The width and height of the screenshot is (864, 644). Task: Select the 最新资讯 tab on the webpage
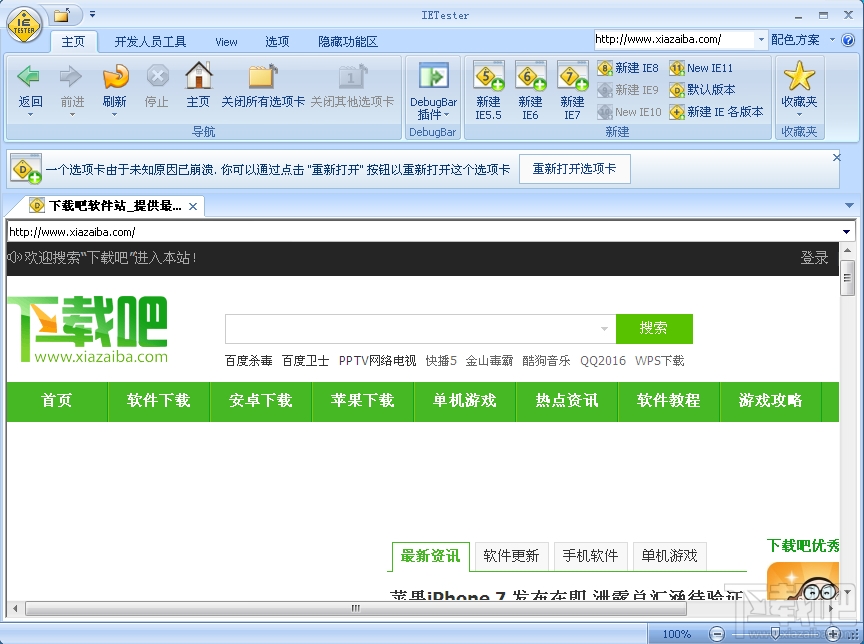point(429,556)
